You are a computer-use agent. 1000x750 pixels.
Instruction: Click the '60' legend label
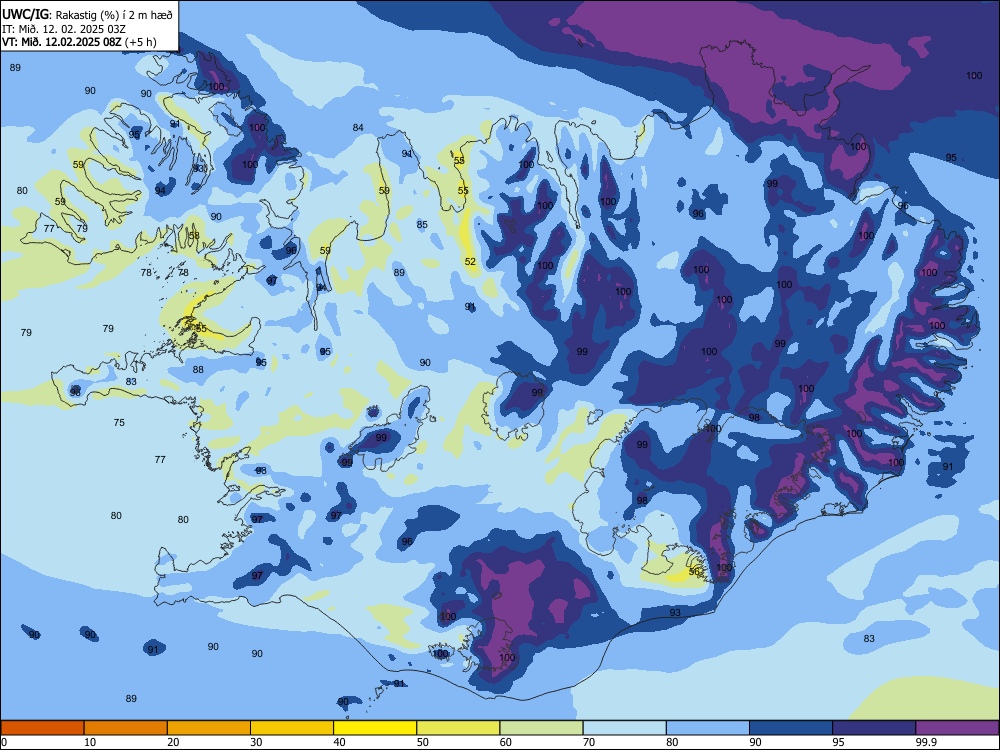(506, 742)
